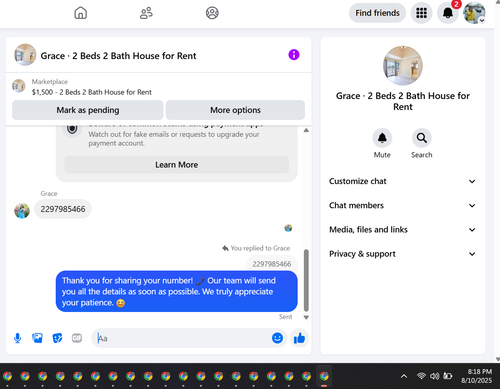The height and width of the screenshot is (389, 500).
Task: Open the nine-dot Menu grid icon
Action: point(421,13)
